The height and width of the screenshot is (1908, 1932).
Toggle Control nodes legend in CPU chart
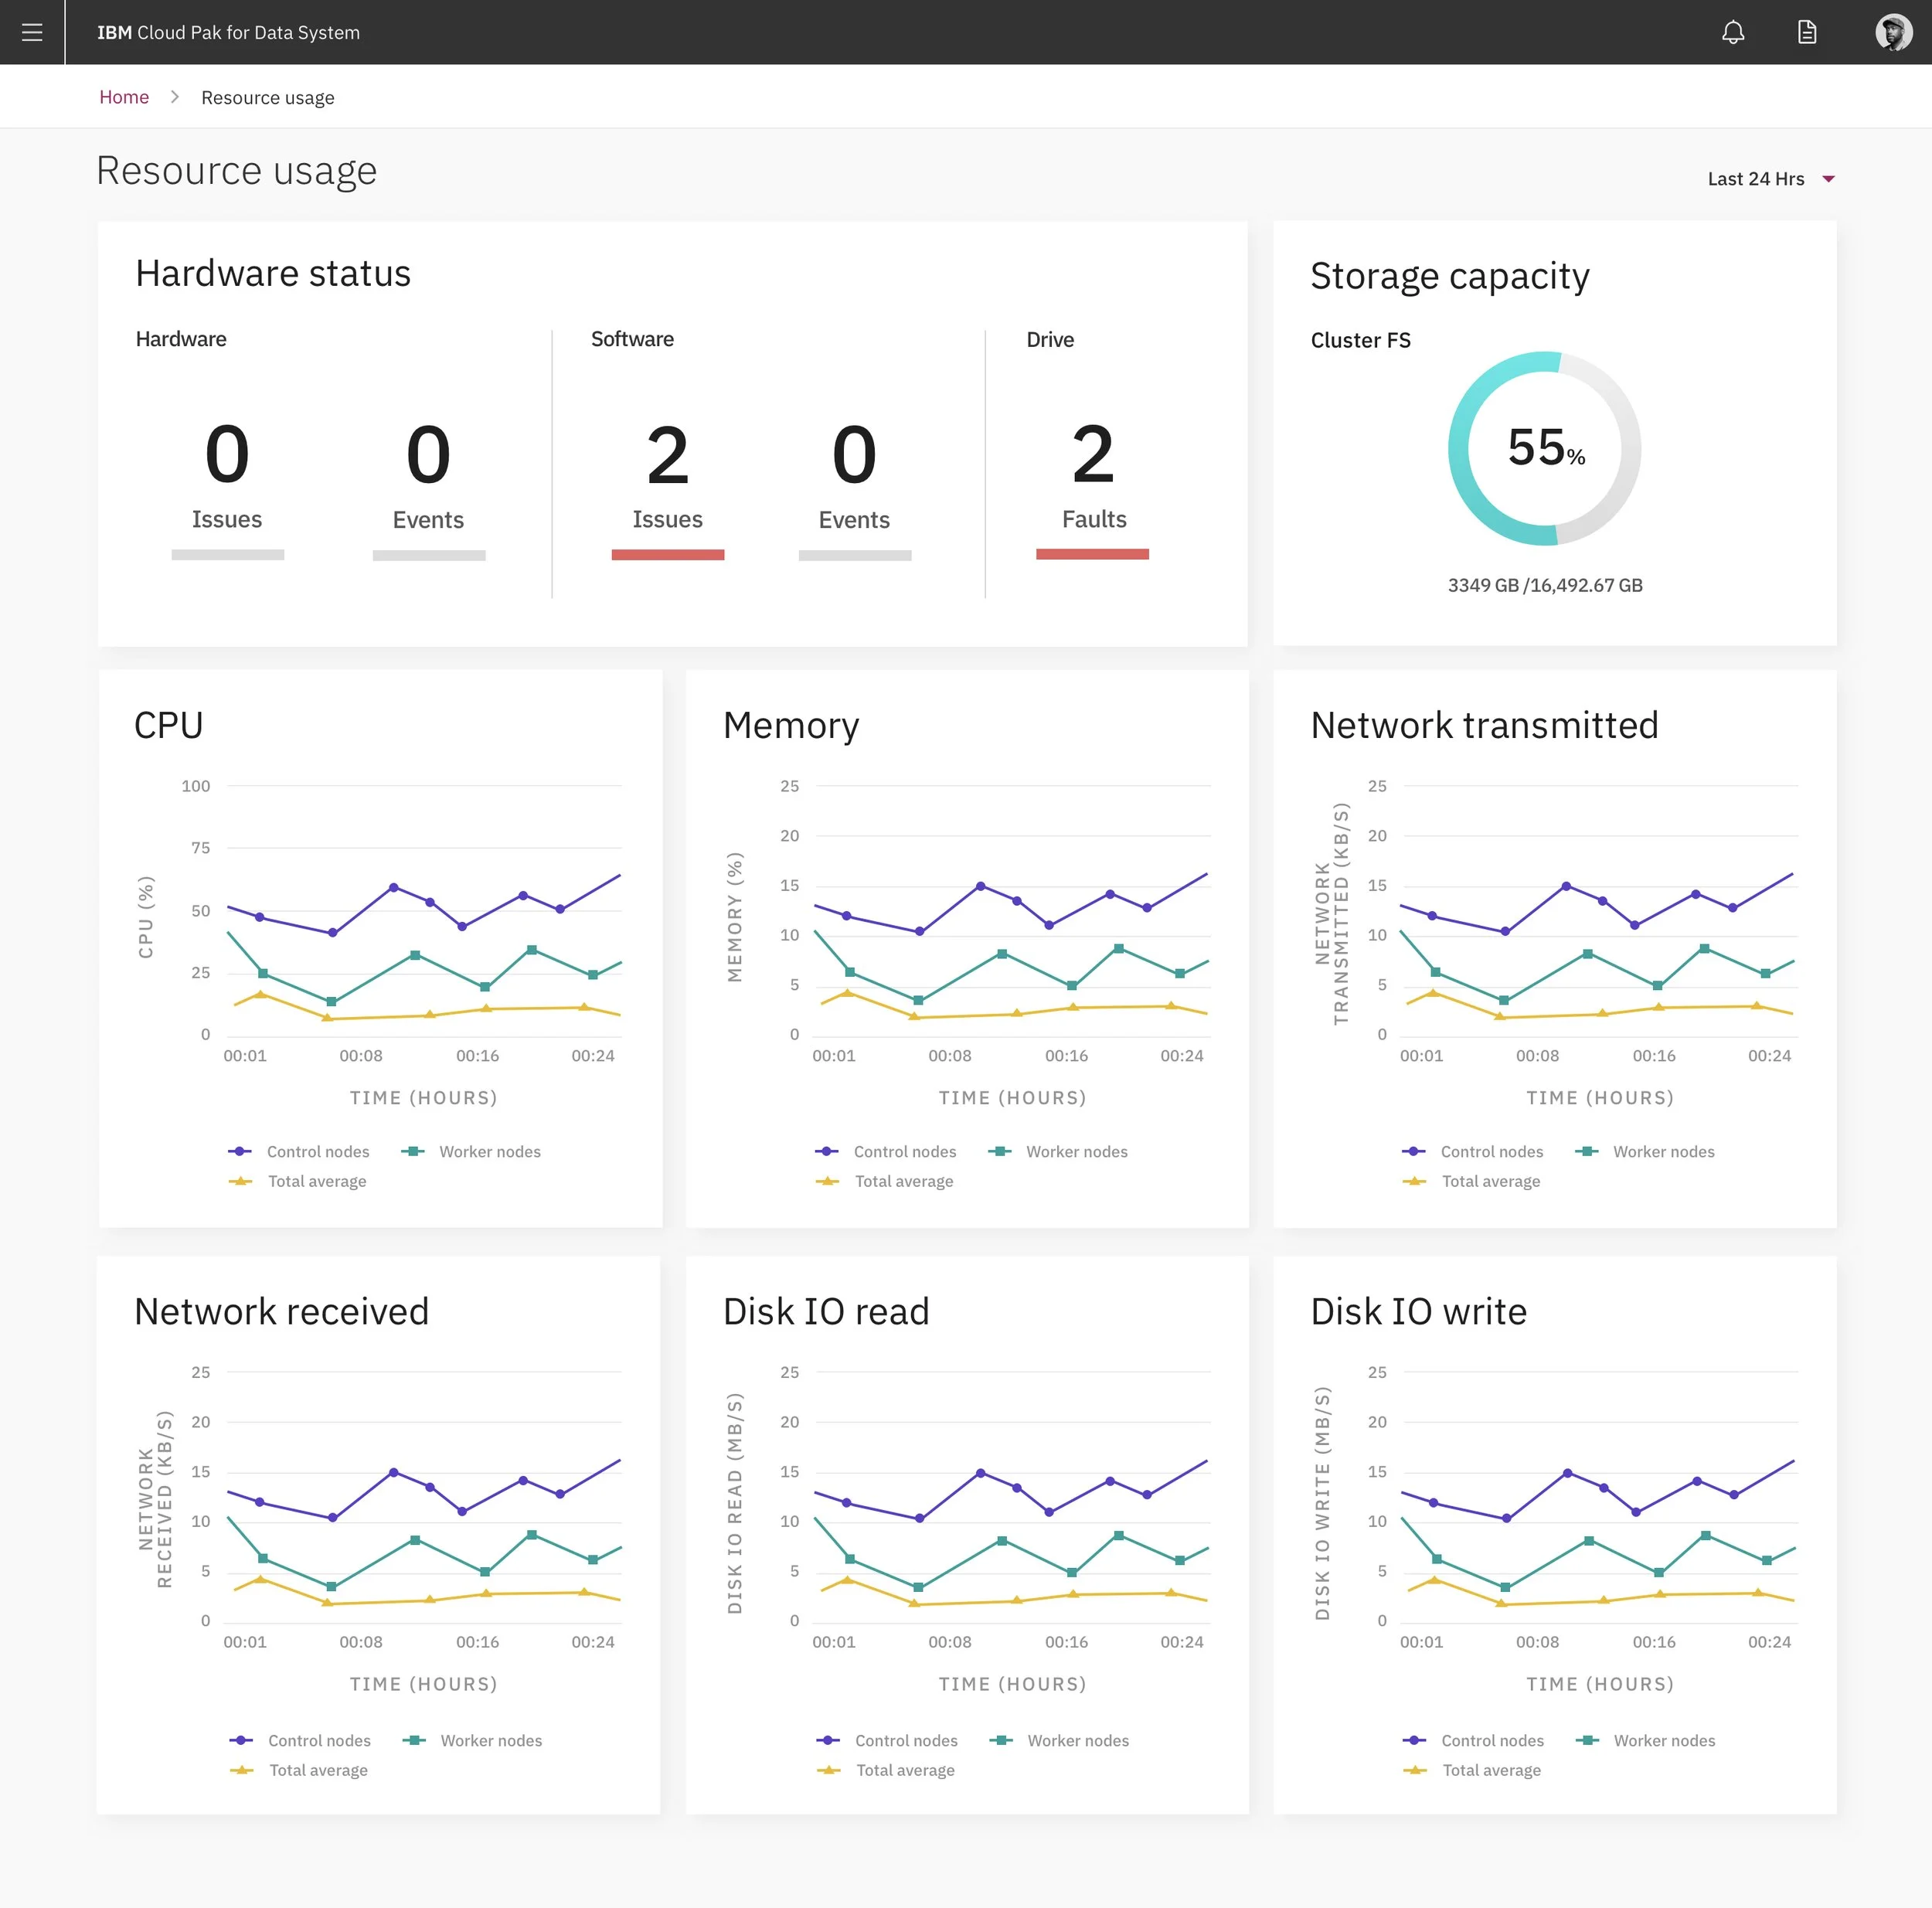point(317,1151)
